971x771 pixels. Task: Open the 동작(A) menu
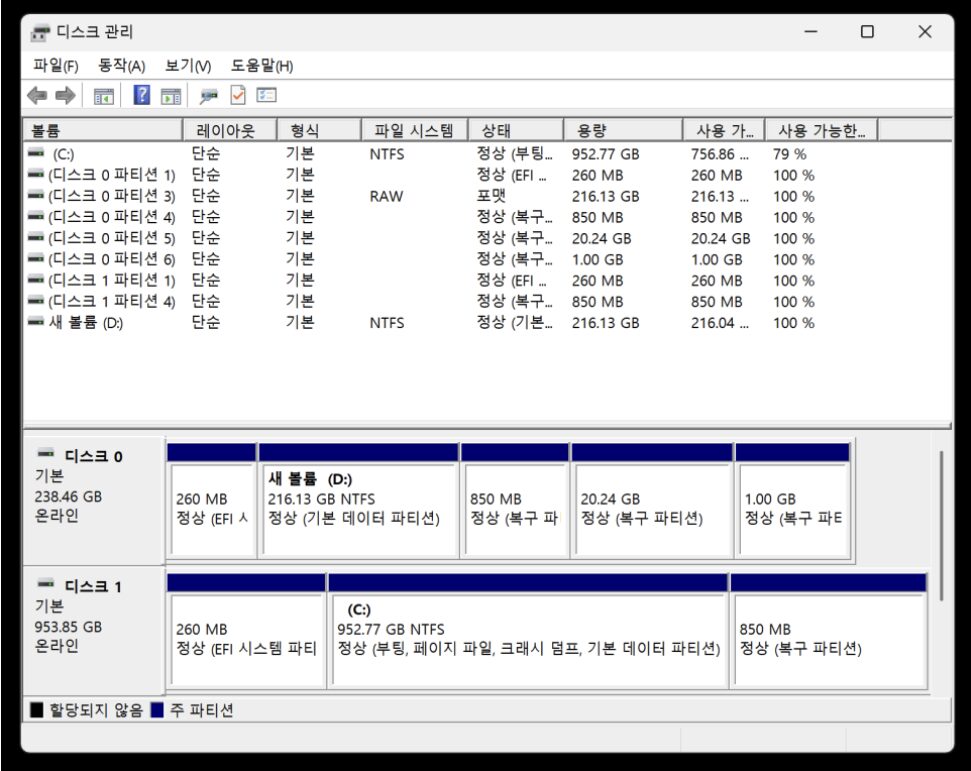(x=121, y=66)
